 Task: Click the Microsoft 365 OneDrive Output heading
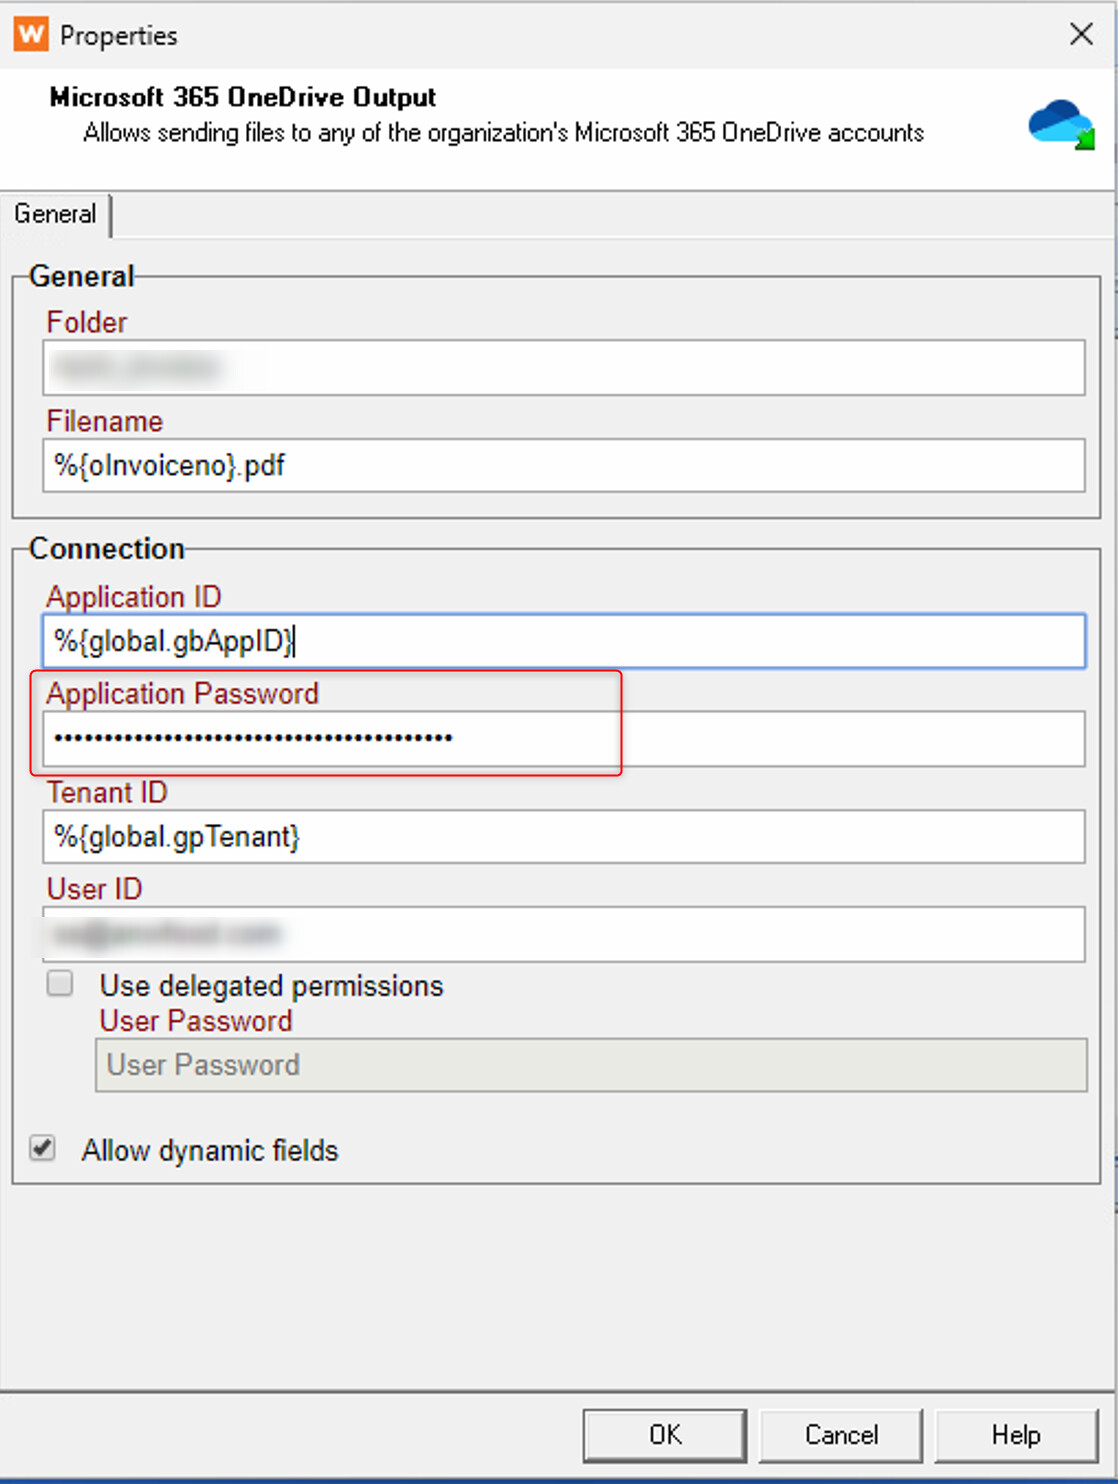243,97
